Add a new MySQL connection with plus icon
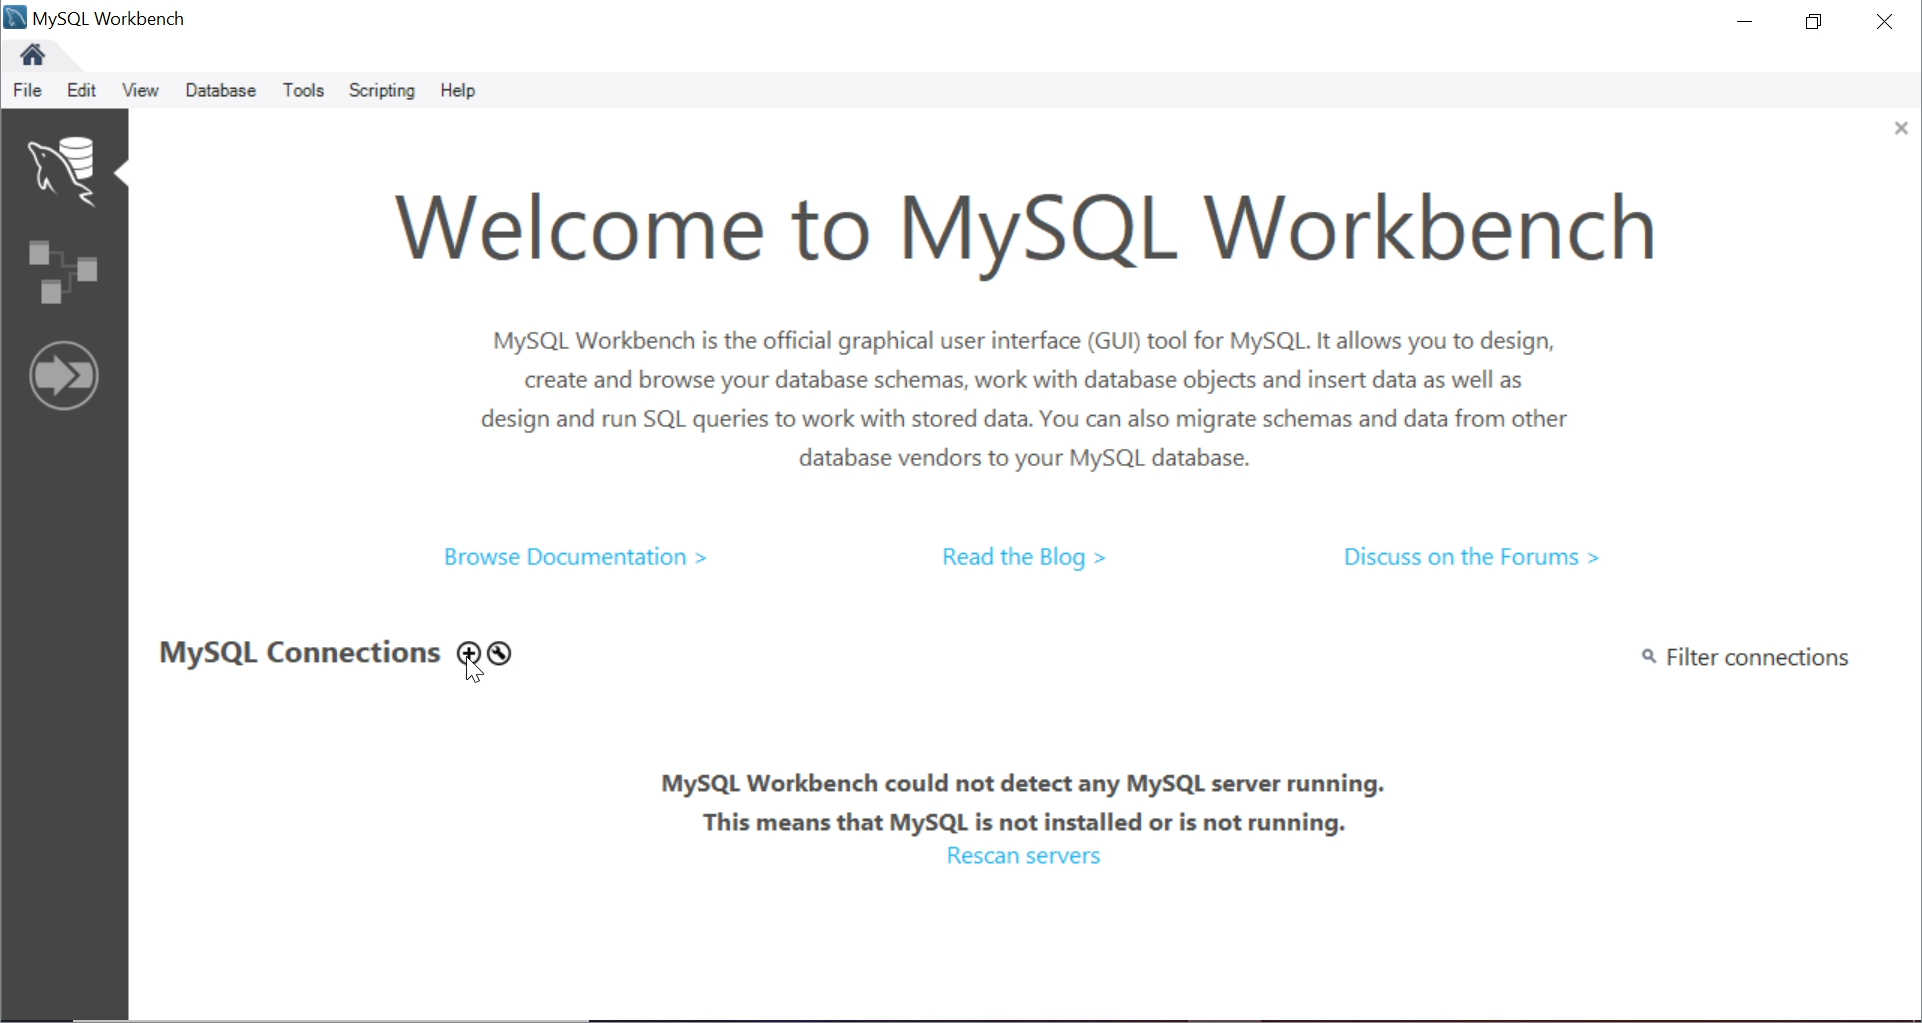The width and height of the screenshot is (1922, 1023). [x=467, y=653]
